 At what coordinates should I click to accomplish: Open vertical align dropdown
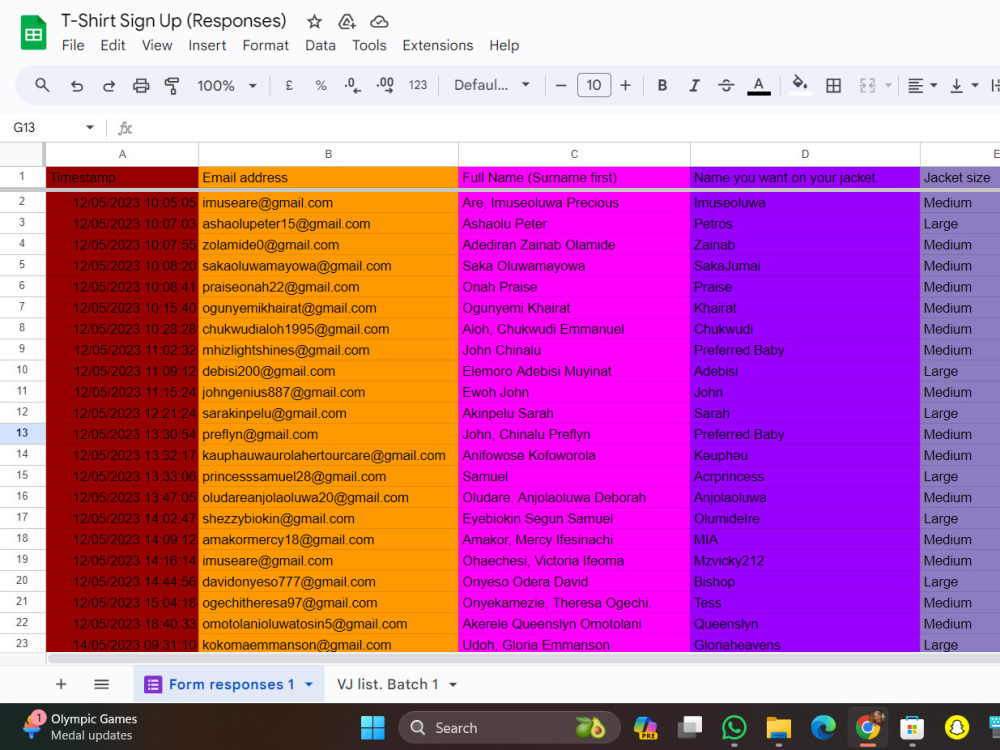pos(964,85)
